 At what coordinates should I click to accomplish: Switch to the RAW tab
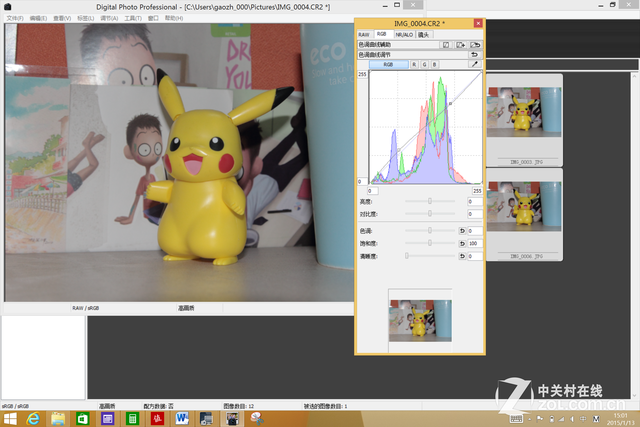click(364, 35)
